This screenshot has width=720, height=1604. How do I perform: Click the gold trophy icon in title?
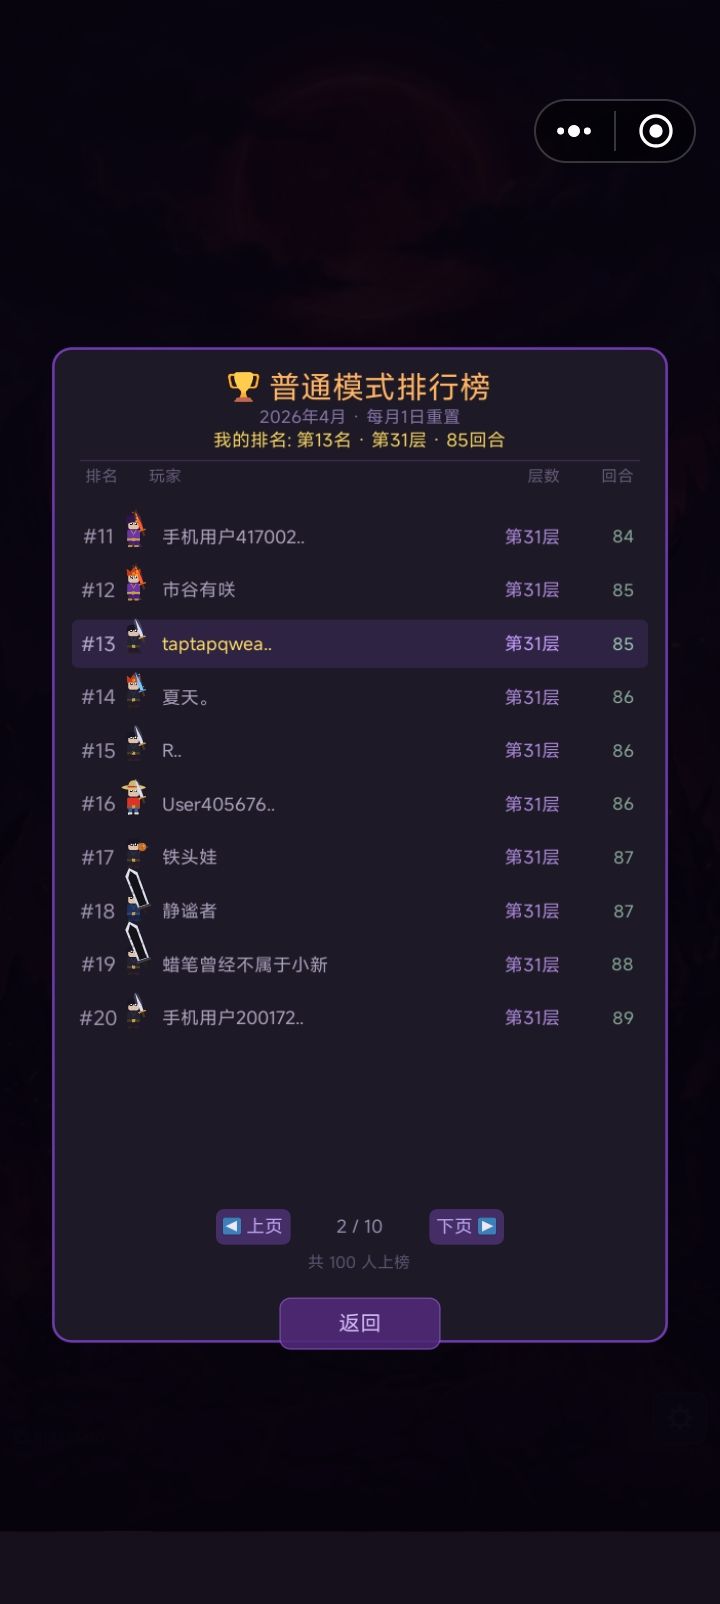pyautogui.click(x=243, y=386)
